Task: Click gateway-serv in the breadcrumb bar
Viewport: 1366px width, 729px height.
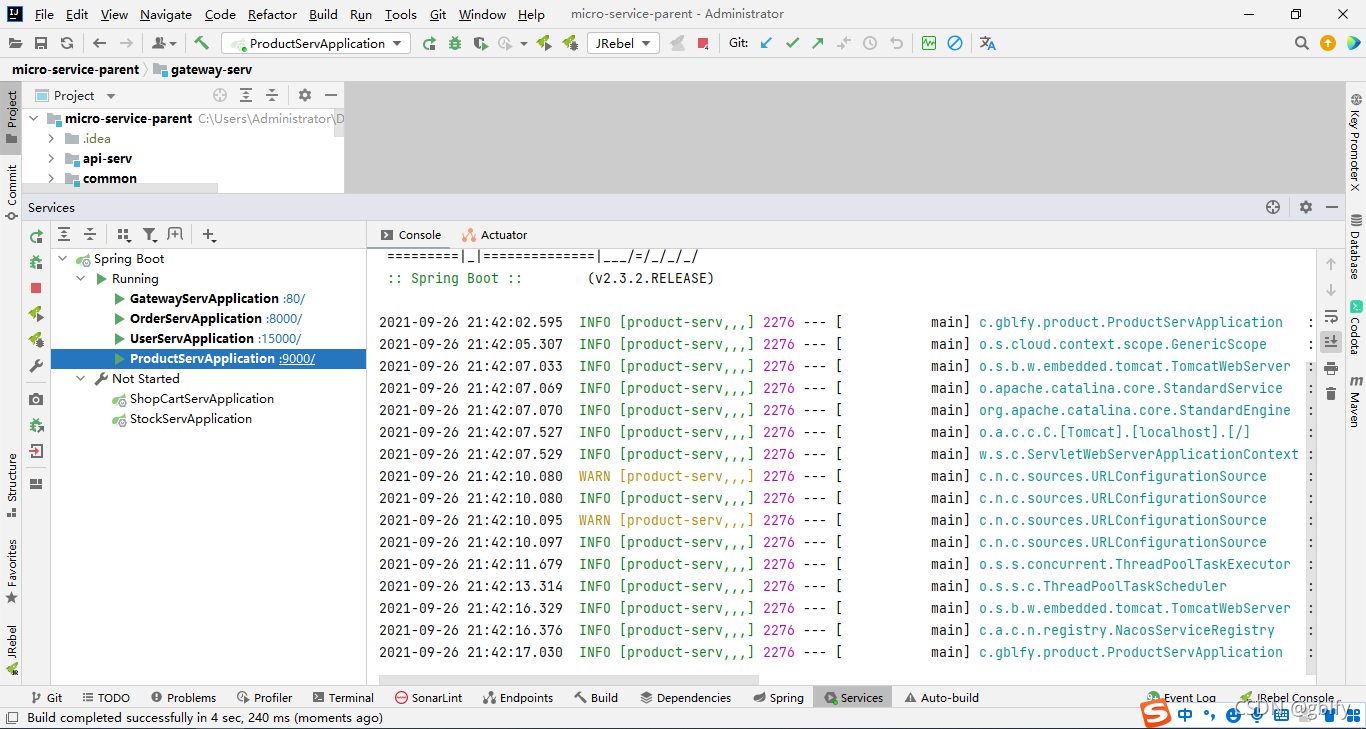Action: (202, 70)
